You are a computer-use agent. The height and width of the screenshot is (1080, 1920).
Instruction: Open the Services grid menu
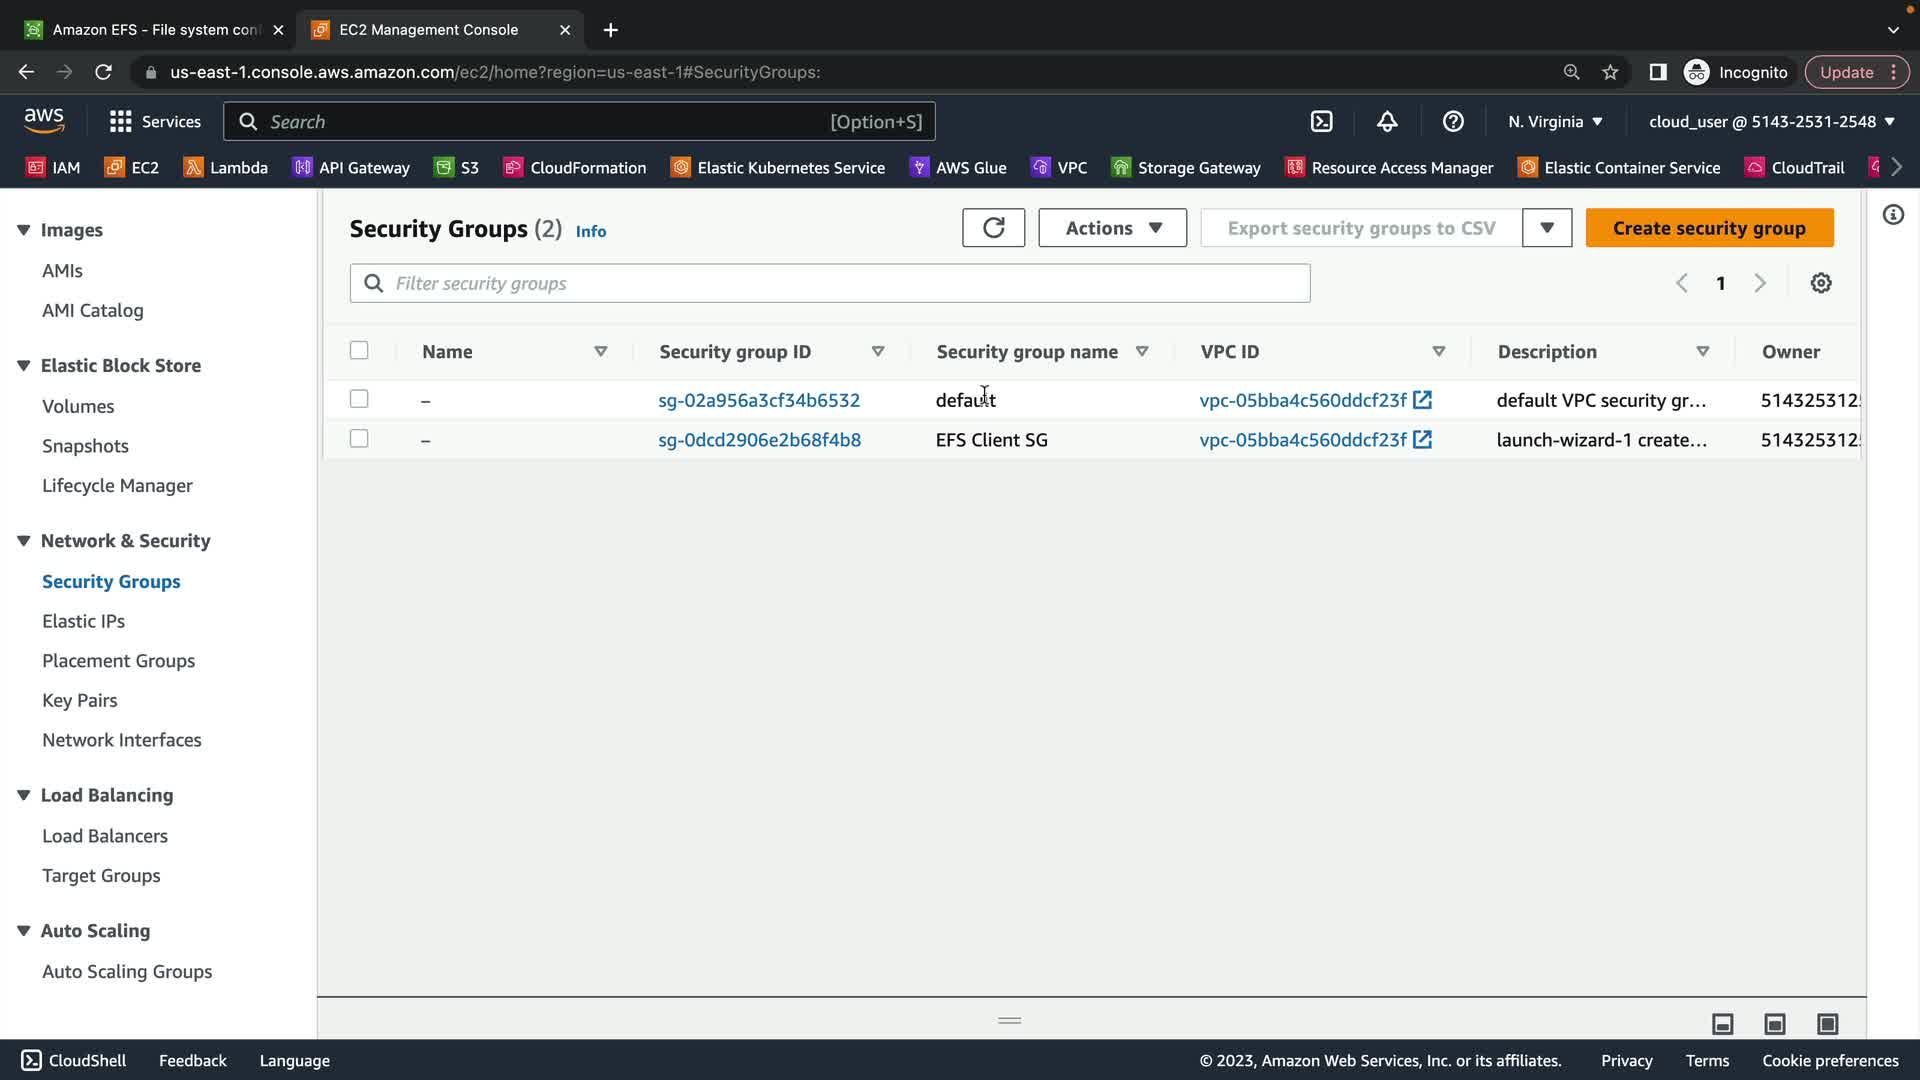154,121
